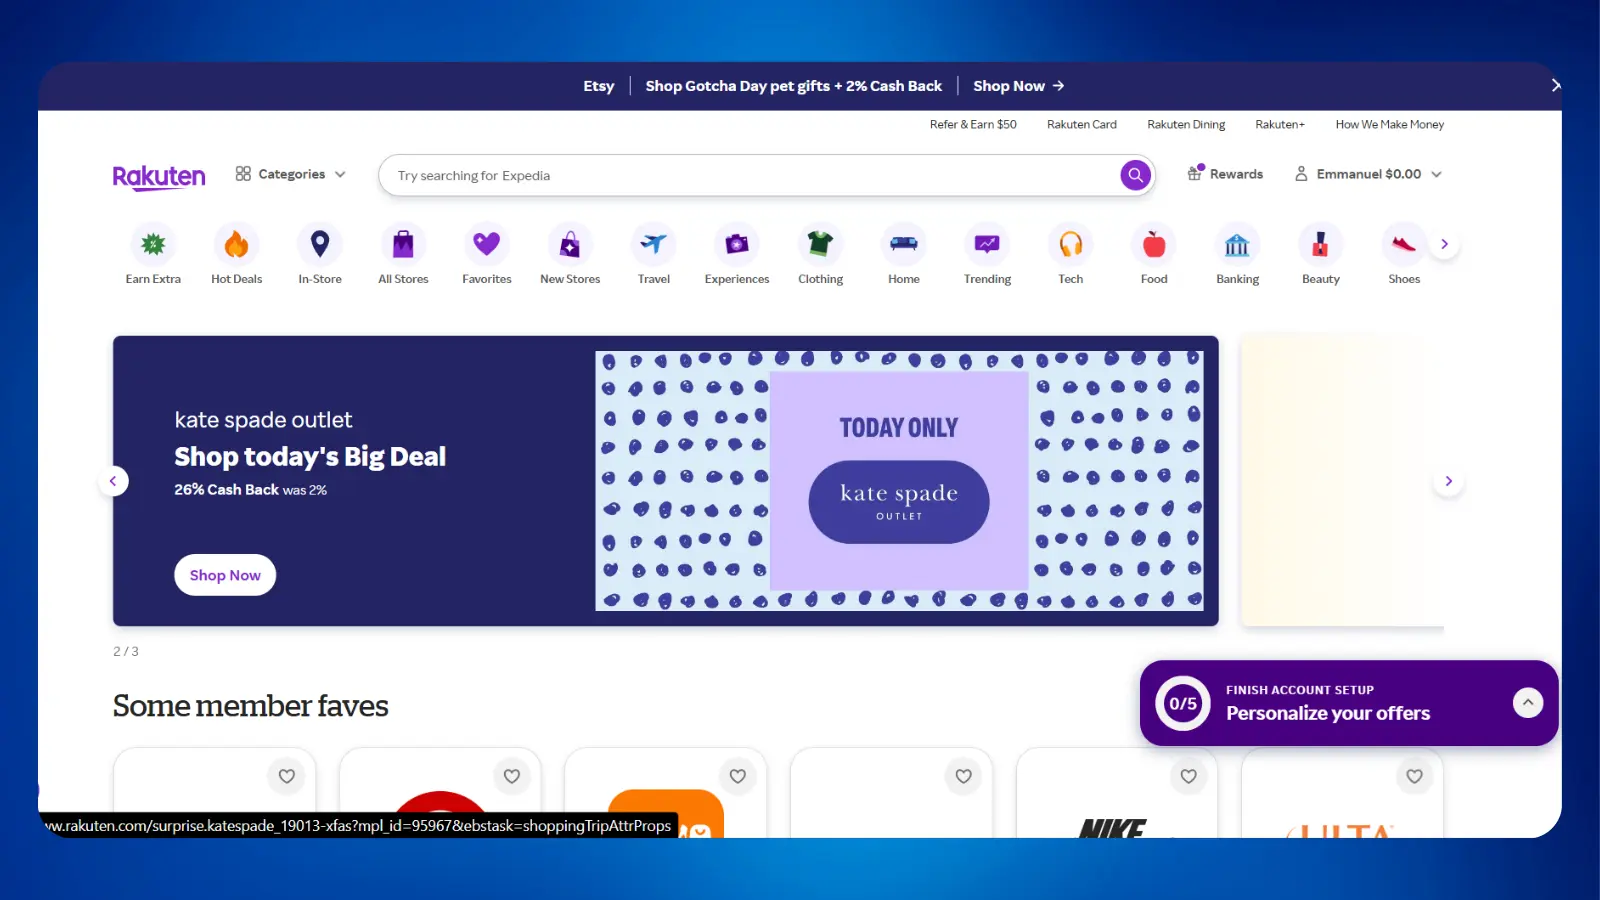The width and height of the screenshot is (1600, 900).
Task: Click the purple search magnifier button
Action: point(1135,175)
